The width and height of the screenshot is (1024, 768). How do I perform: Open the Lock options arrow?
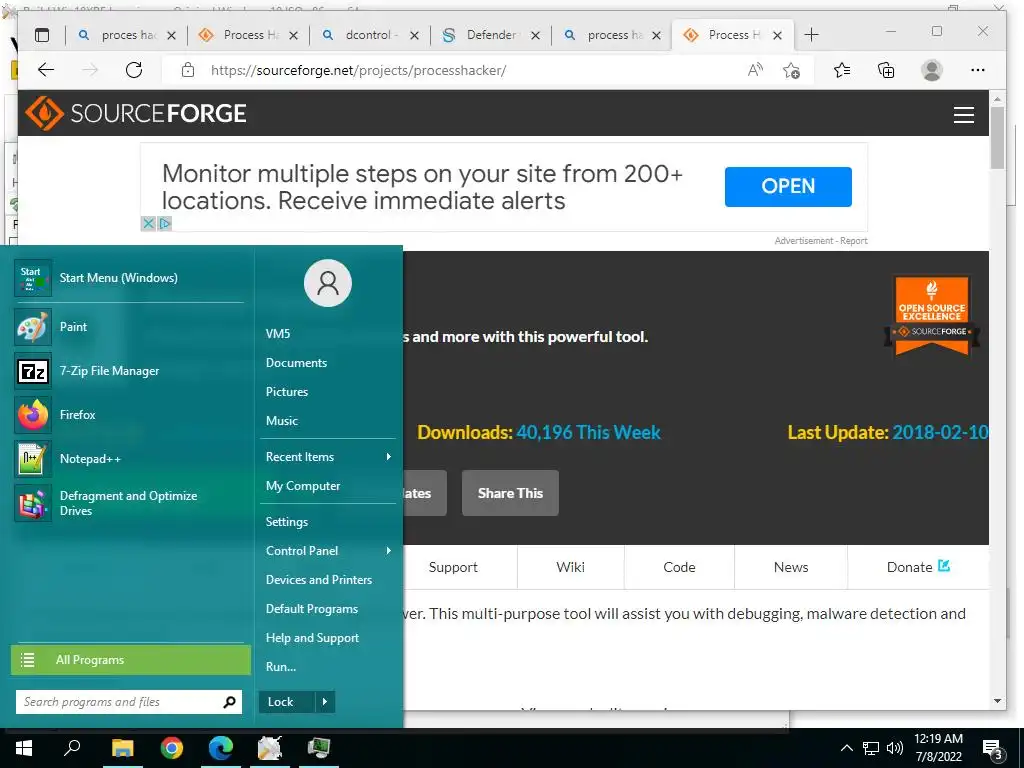point(325,702)
